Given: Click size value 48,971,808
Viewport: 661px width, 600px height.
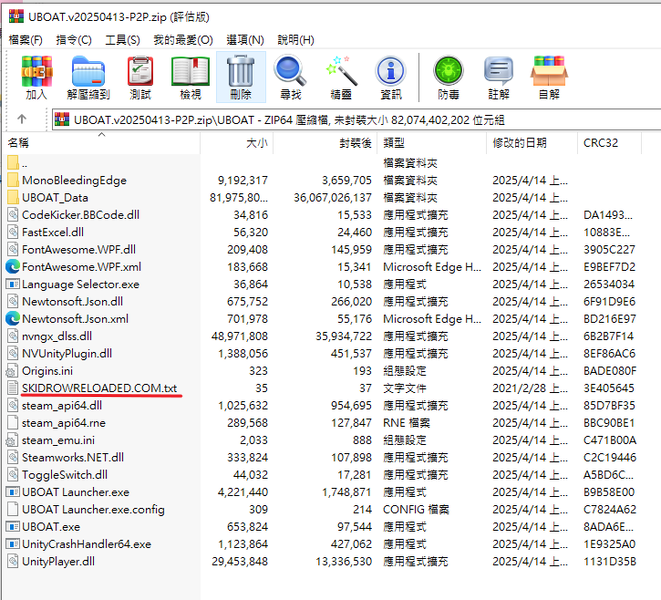Looking at the screenshot, I should tap(239, 336).
